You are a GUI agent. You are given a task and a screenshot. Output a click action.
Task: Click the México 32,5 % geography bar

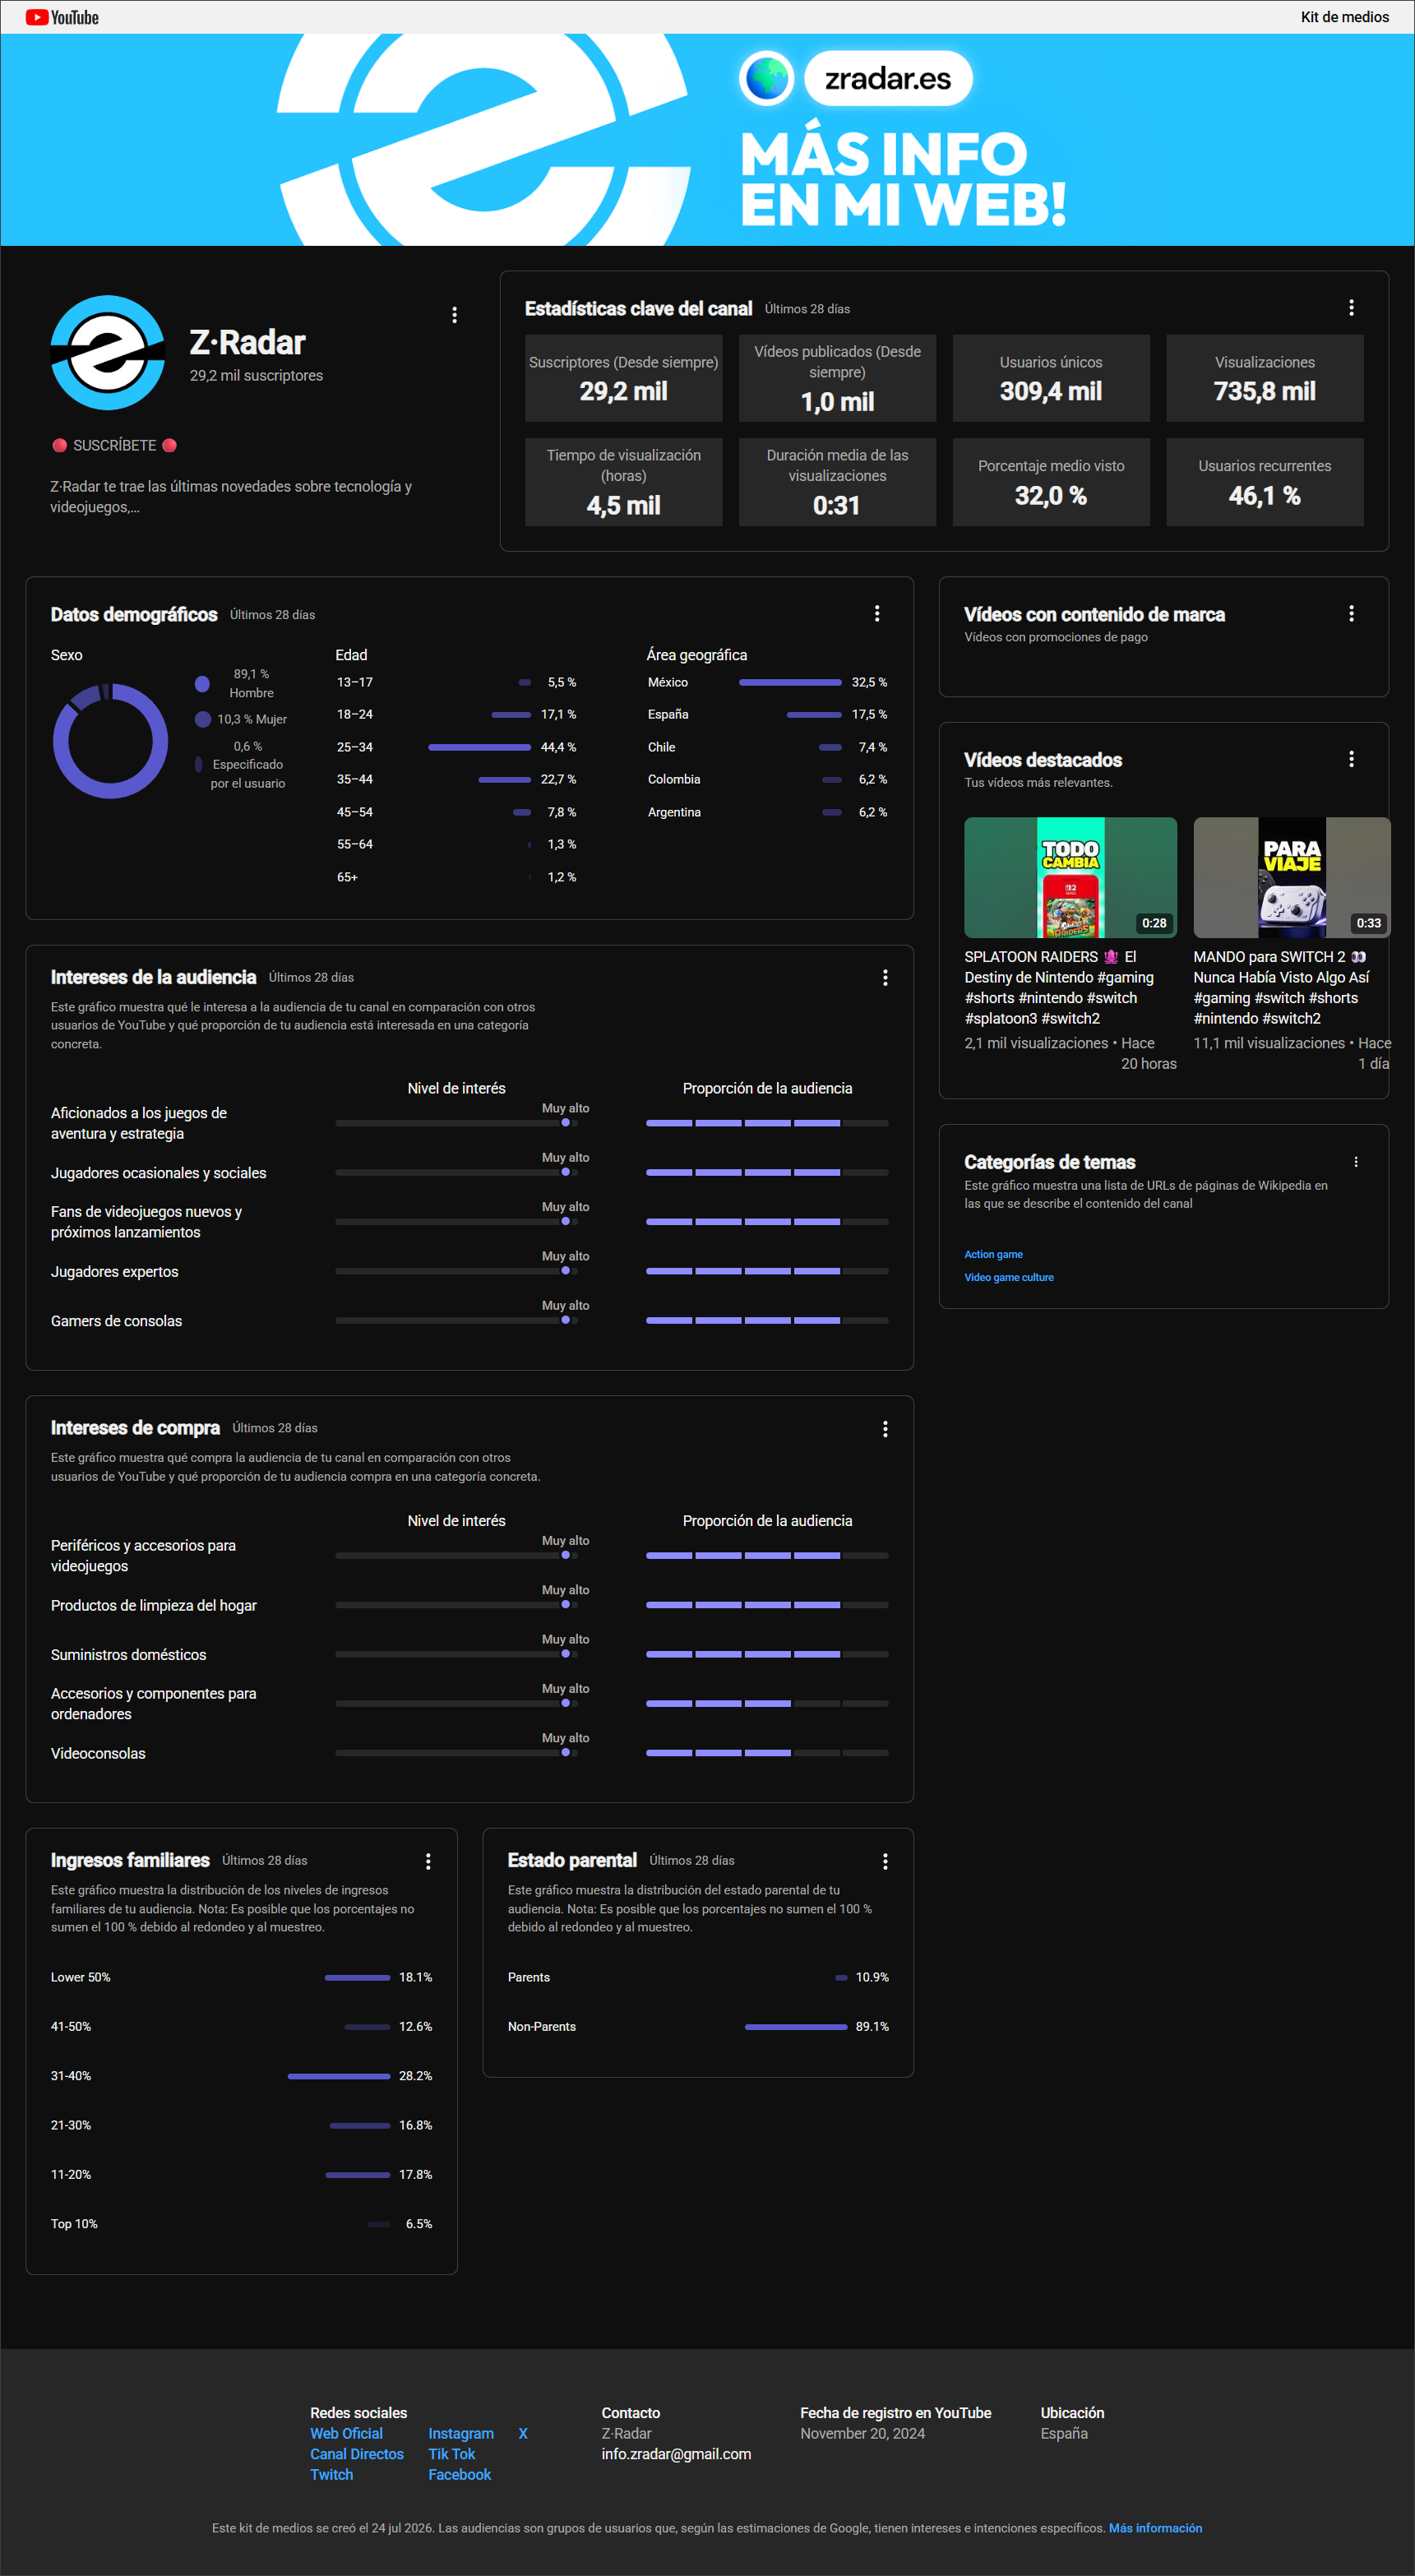(790, 682)
